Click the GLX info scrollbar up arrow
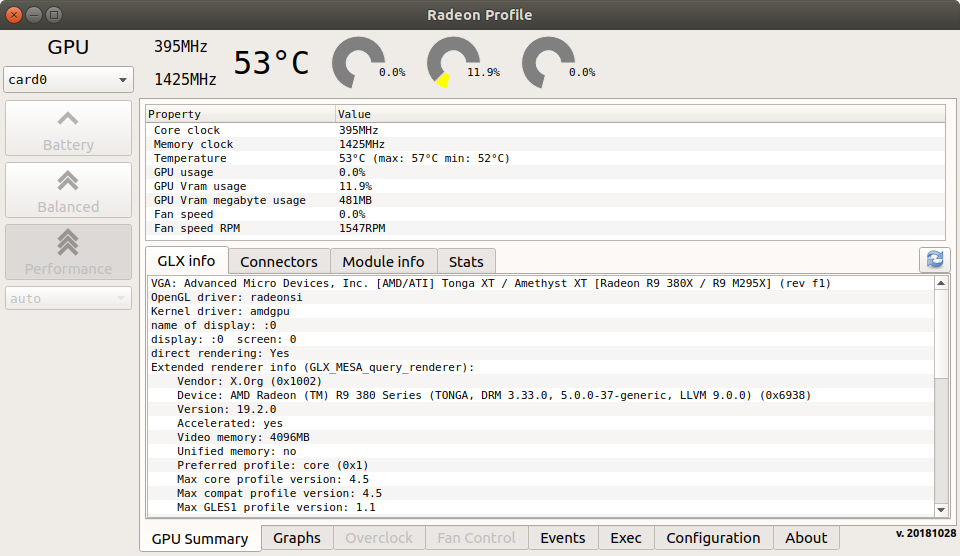 coord(941,282)
